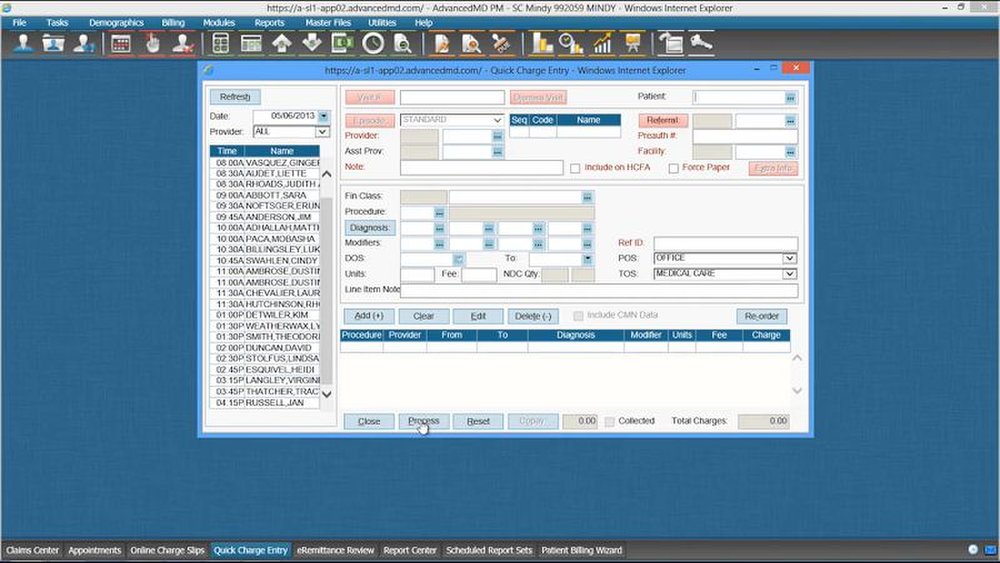Open the Billing menu

click(x=173, y=22)
